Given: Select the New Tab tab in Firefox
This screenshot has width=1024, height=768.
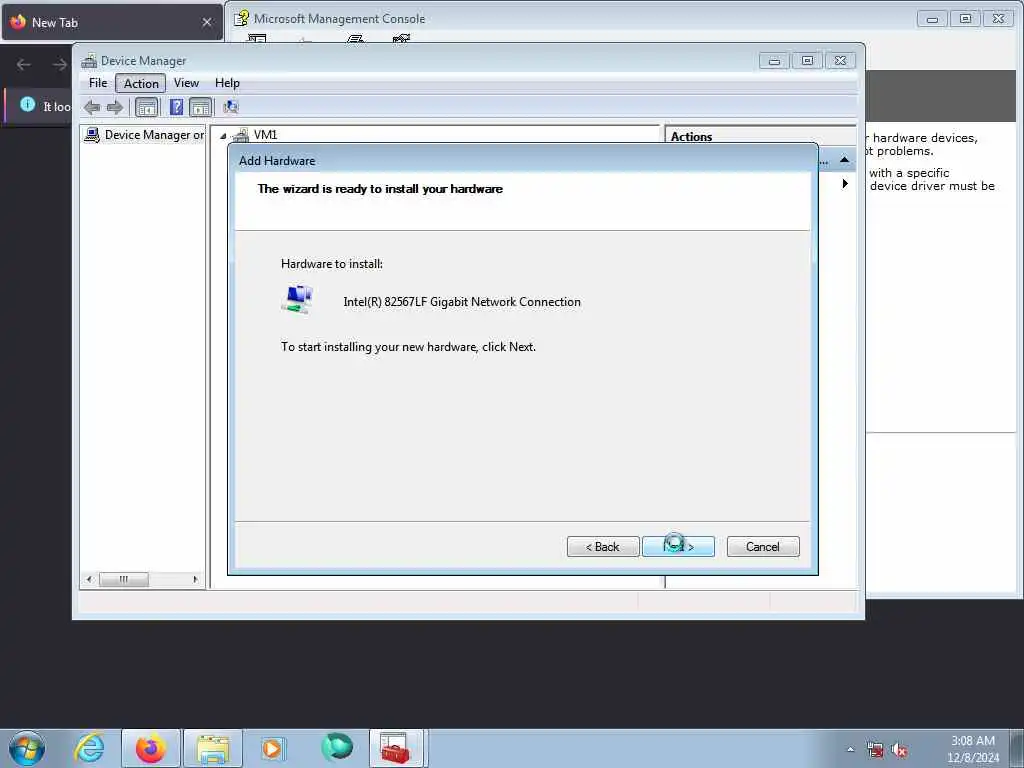Looking at the screenshot, I should coord(112,22).
